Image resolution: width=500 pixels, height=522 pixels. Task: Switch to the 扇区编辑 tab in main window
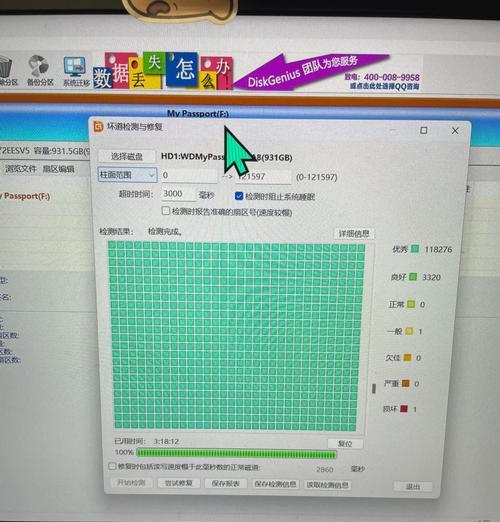pos(59,169)
